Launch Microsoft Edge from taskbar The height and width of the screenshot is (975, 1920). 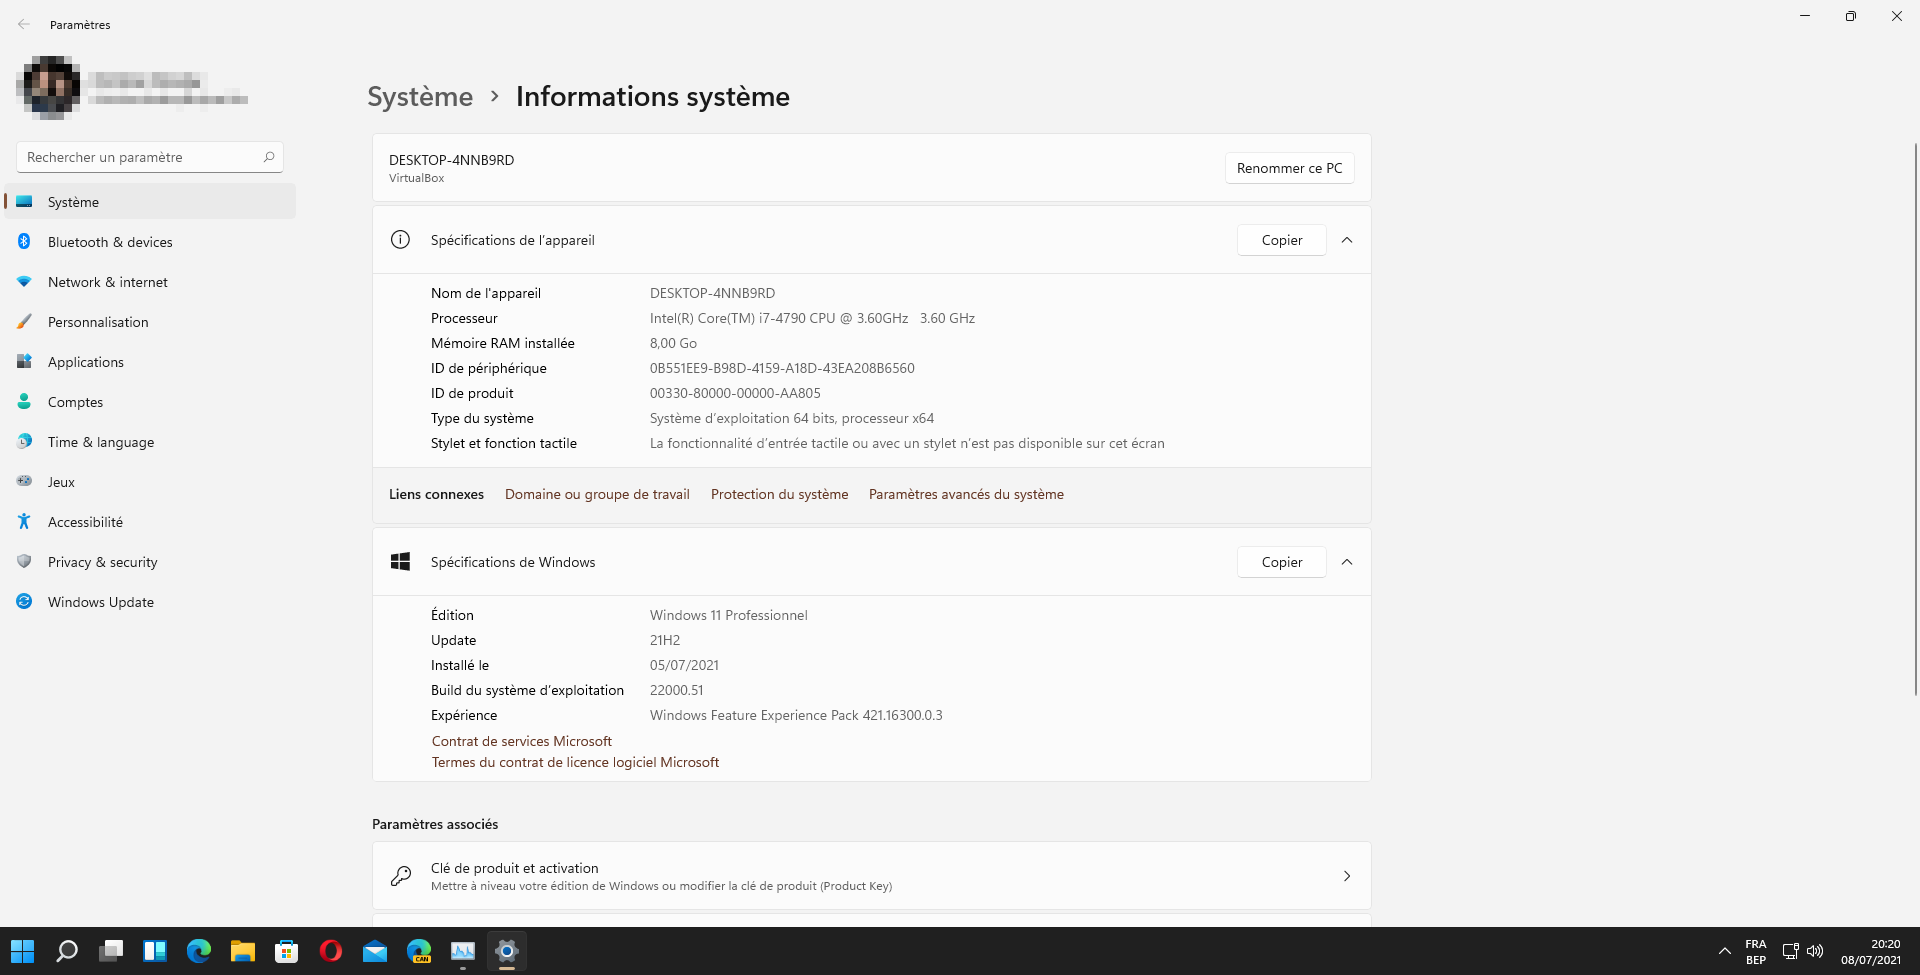(199, 951)
